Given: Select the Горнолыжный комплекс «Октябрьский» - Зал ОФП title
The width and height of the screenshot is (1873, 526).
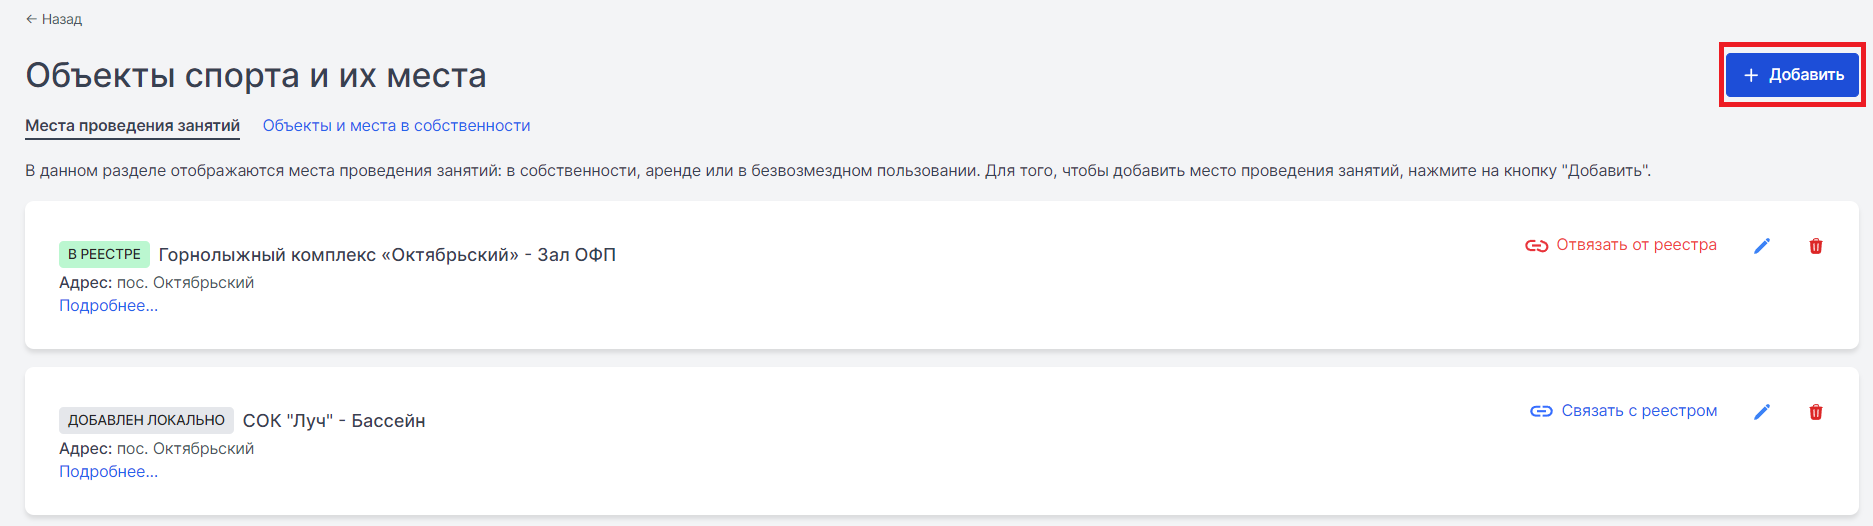Looking at the screenshot, I should [387, 255].
